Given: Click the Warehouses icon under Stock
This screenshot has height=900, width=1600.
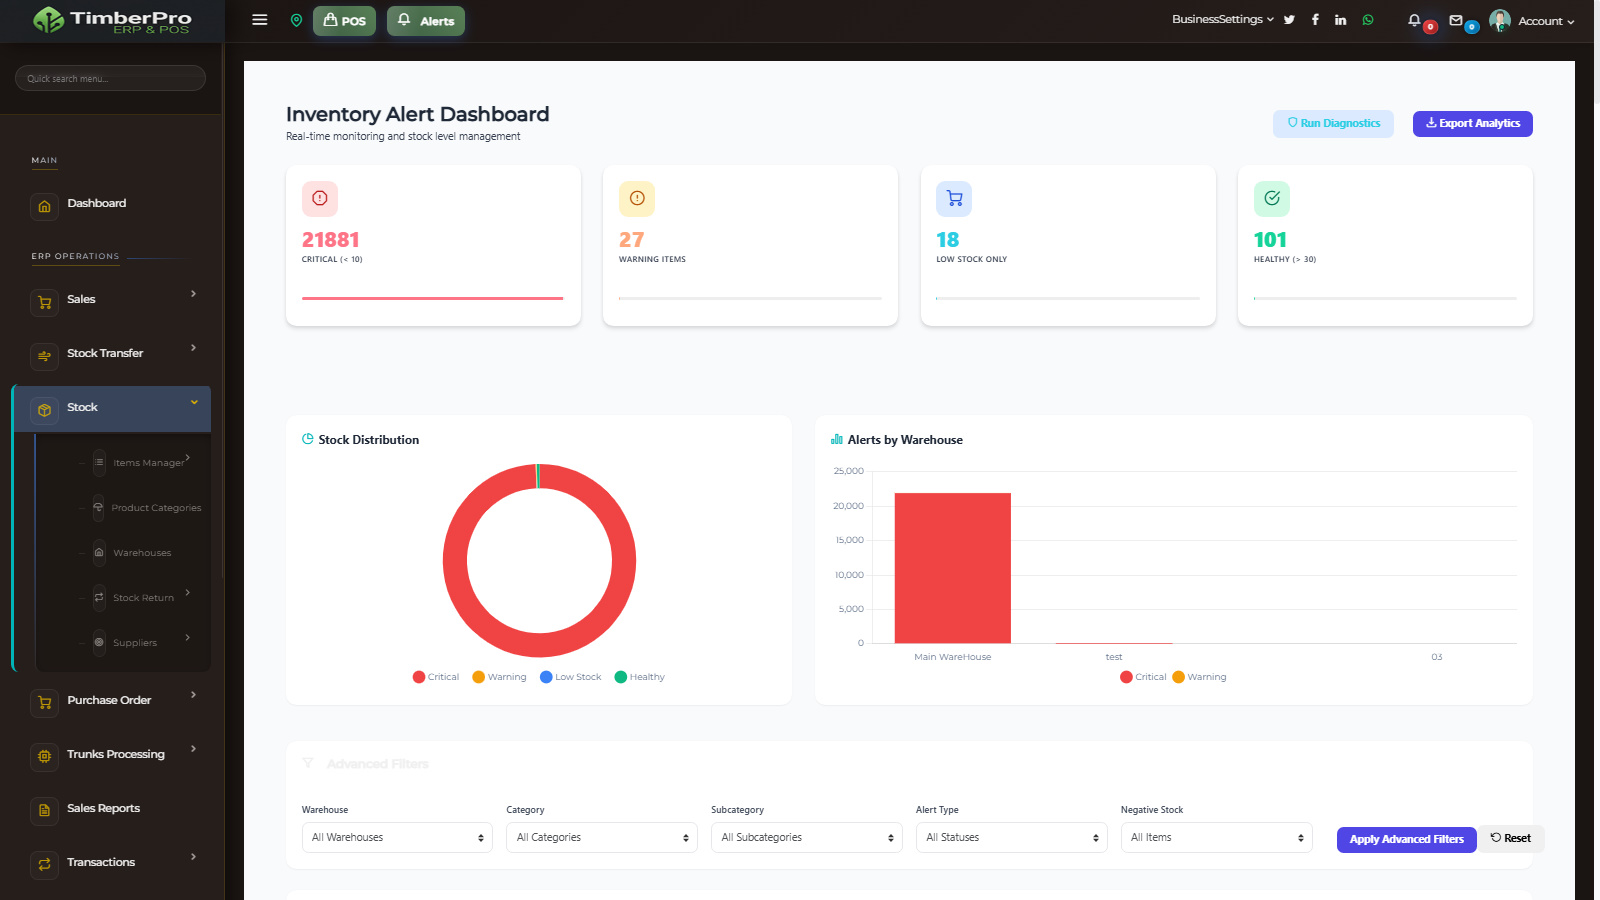Looking at the screenshot, I should coord(99,552).
